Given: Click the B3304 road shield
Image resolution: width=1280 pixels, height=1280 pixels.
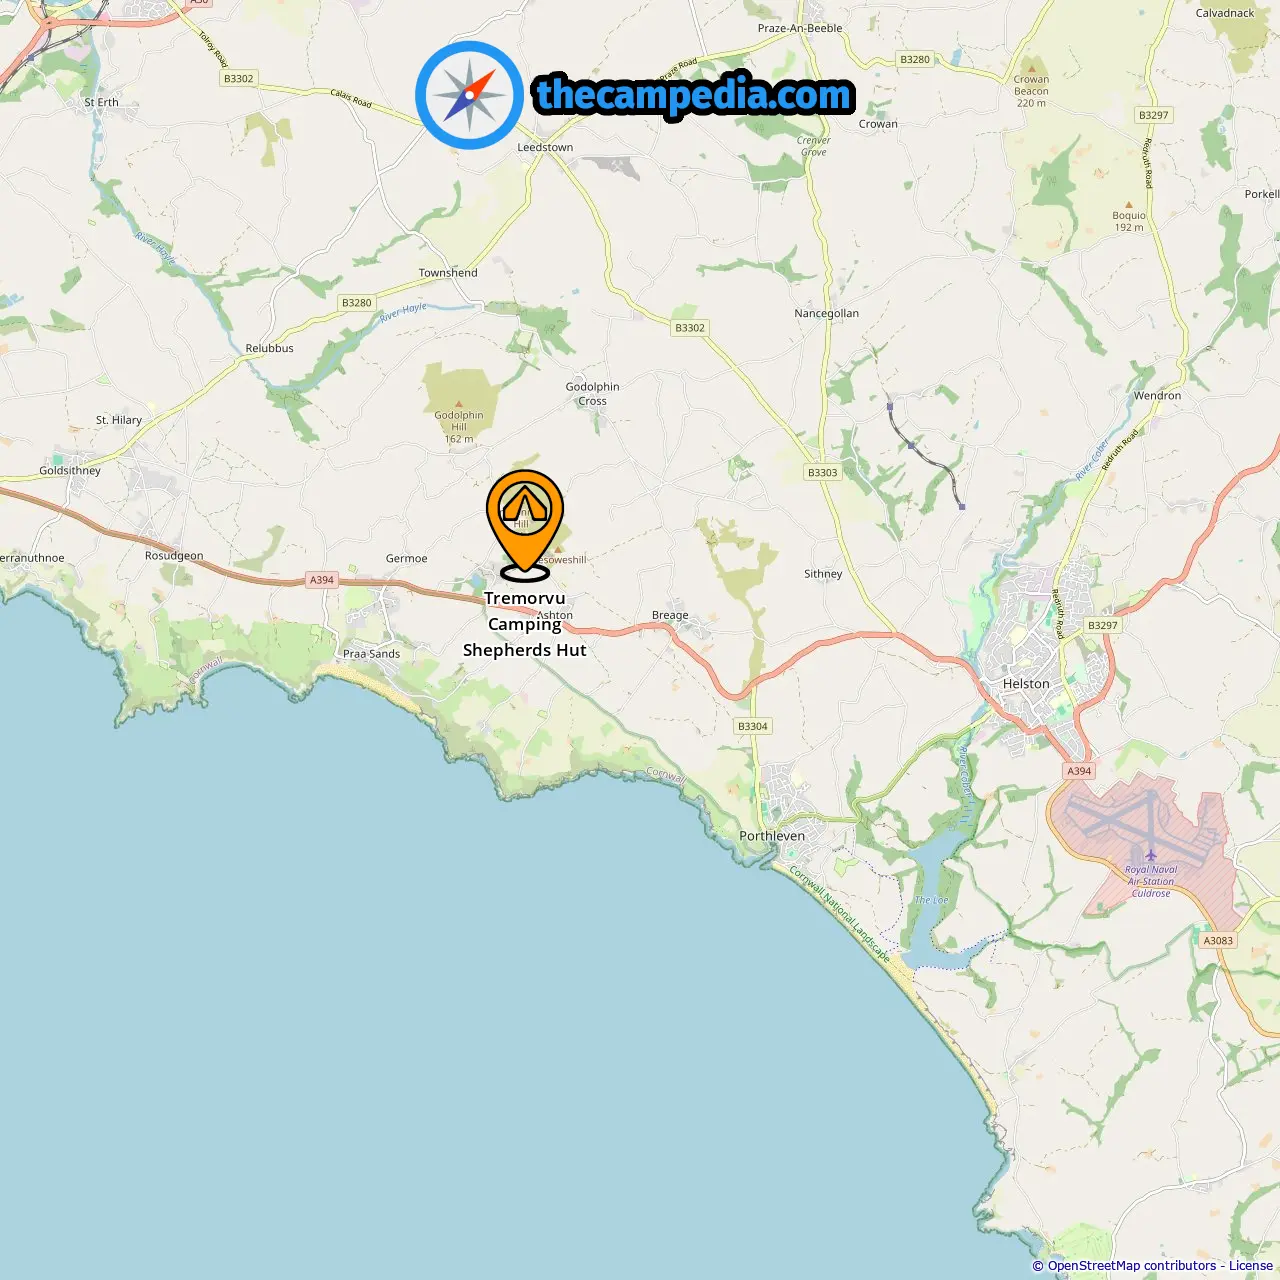Looking at the screenshot, I should (x=753, y=726).
